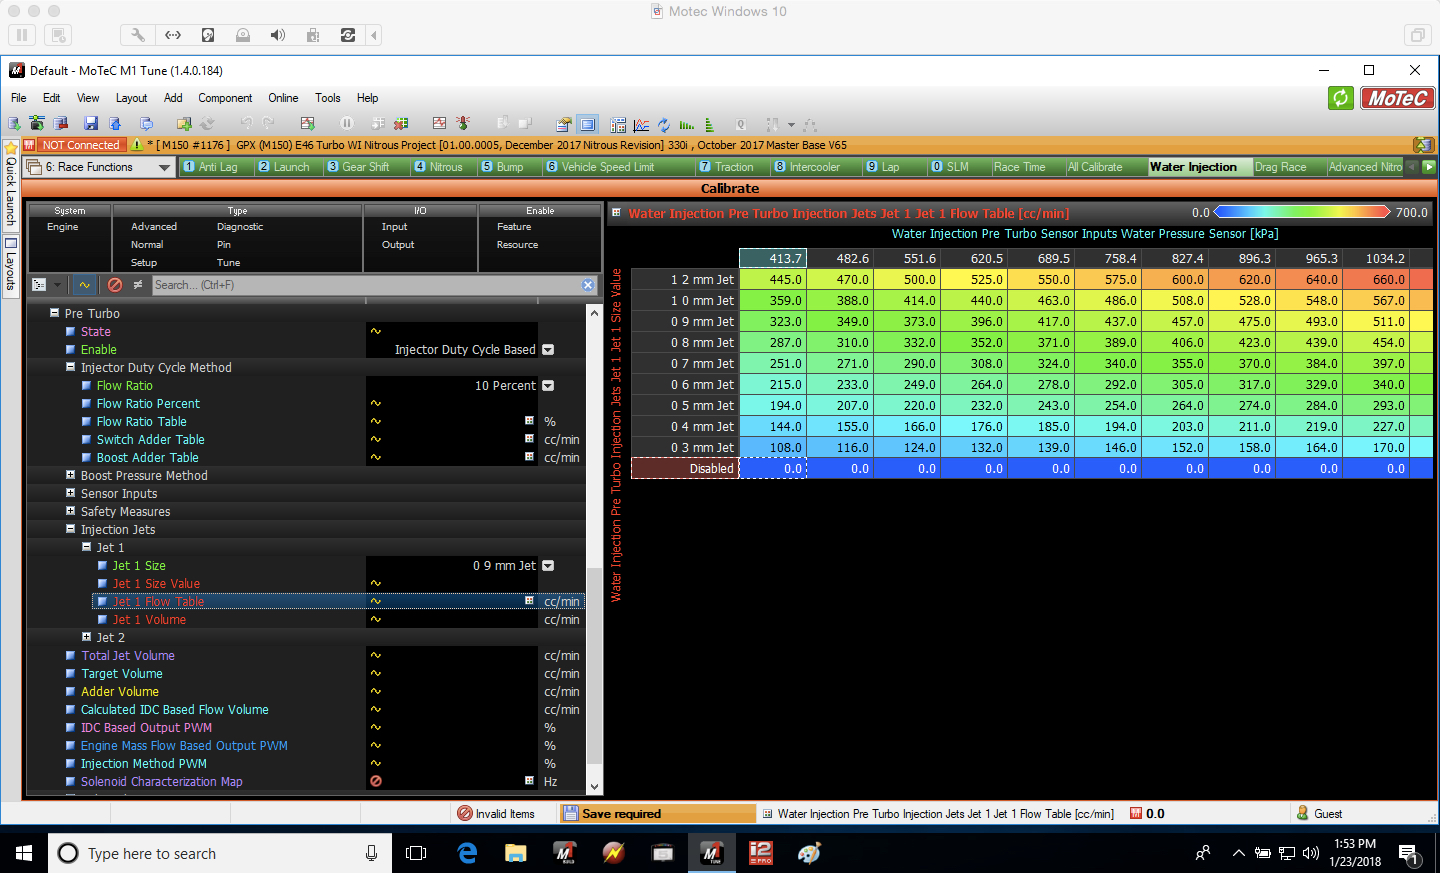Click the green refresh icon next to MoTeC logo

(1341, 98)
